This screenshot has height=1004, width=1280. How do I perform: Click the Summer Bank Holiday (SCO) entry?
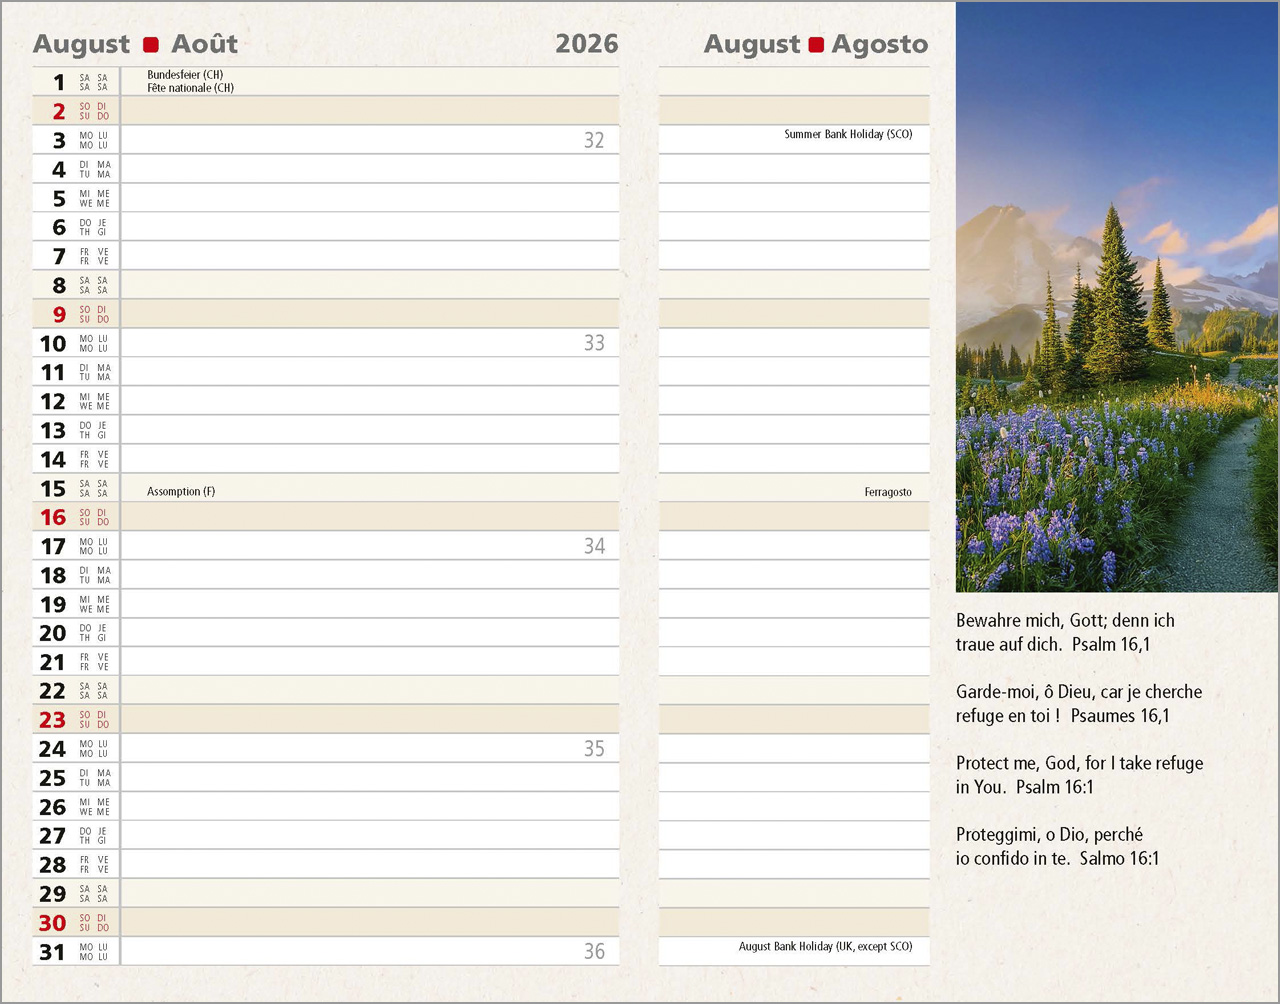848,134
